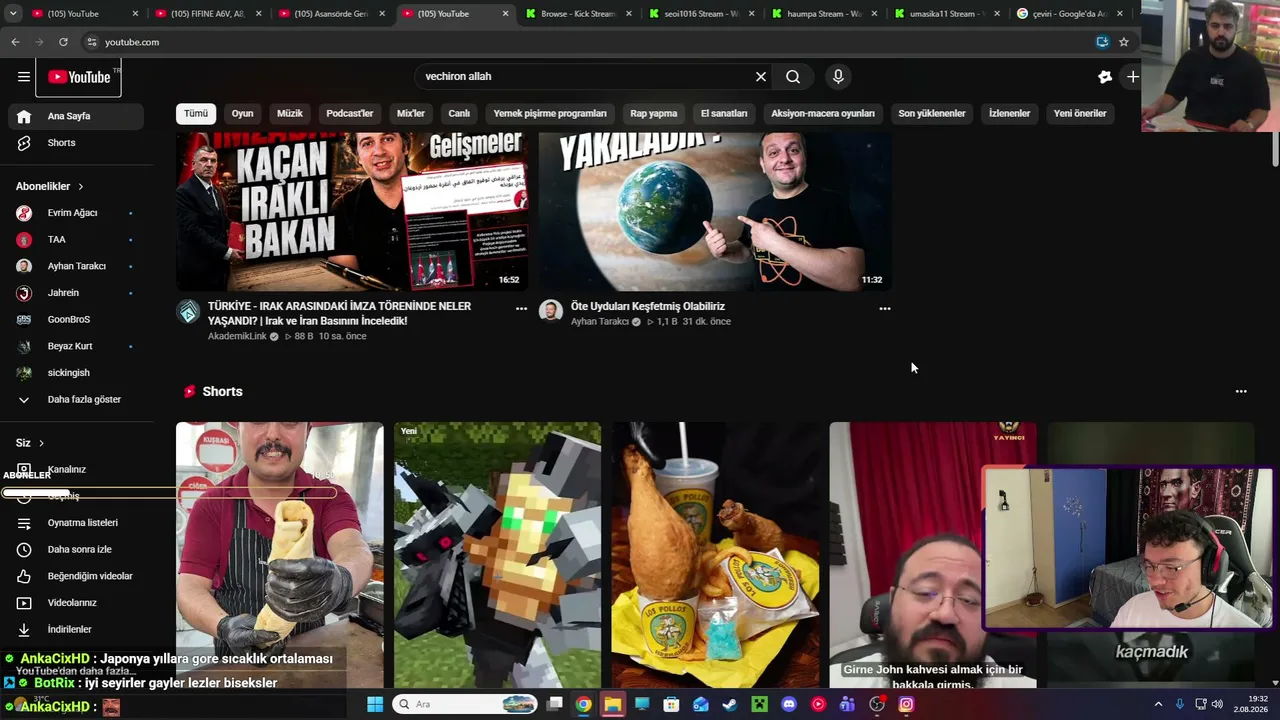This screenshot has width=1280, height=720.
Task: Open options for Öte Uyduları video
Action: coord(884,309)
